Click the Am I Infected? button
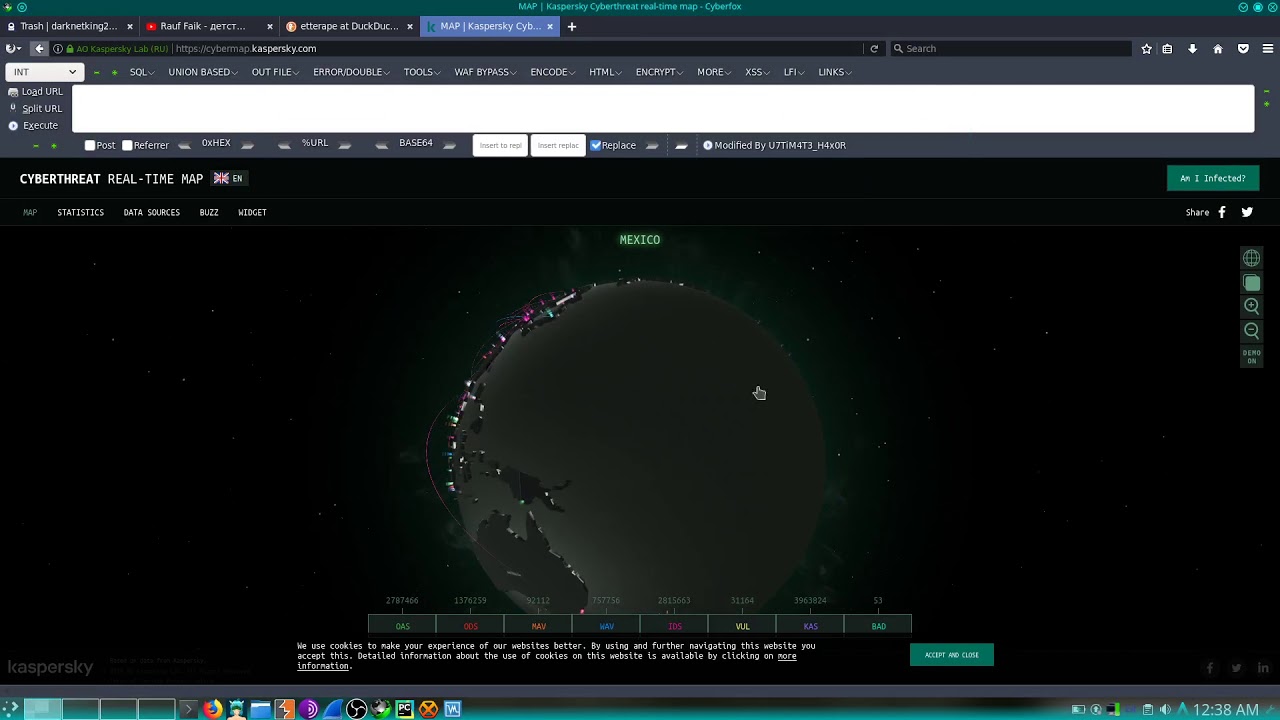This screenshot has width=1280, height=720. 1213,178
